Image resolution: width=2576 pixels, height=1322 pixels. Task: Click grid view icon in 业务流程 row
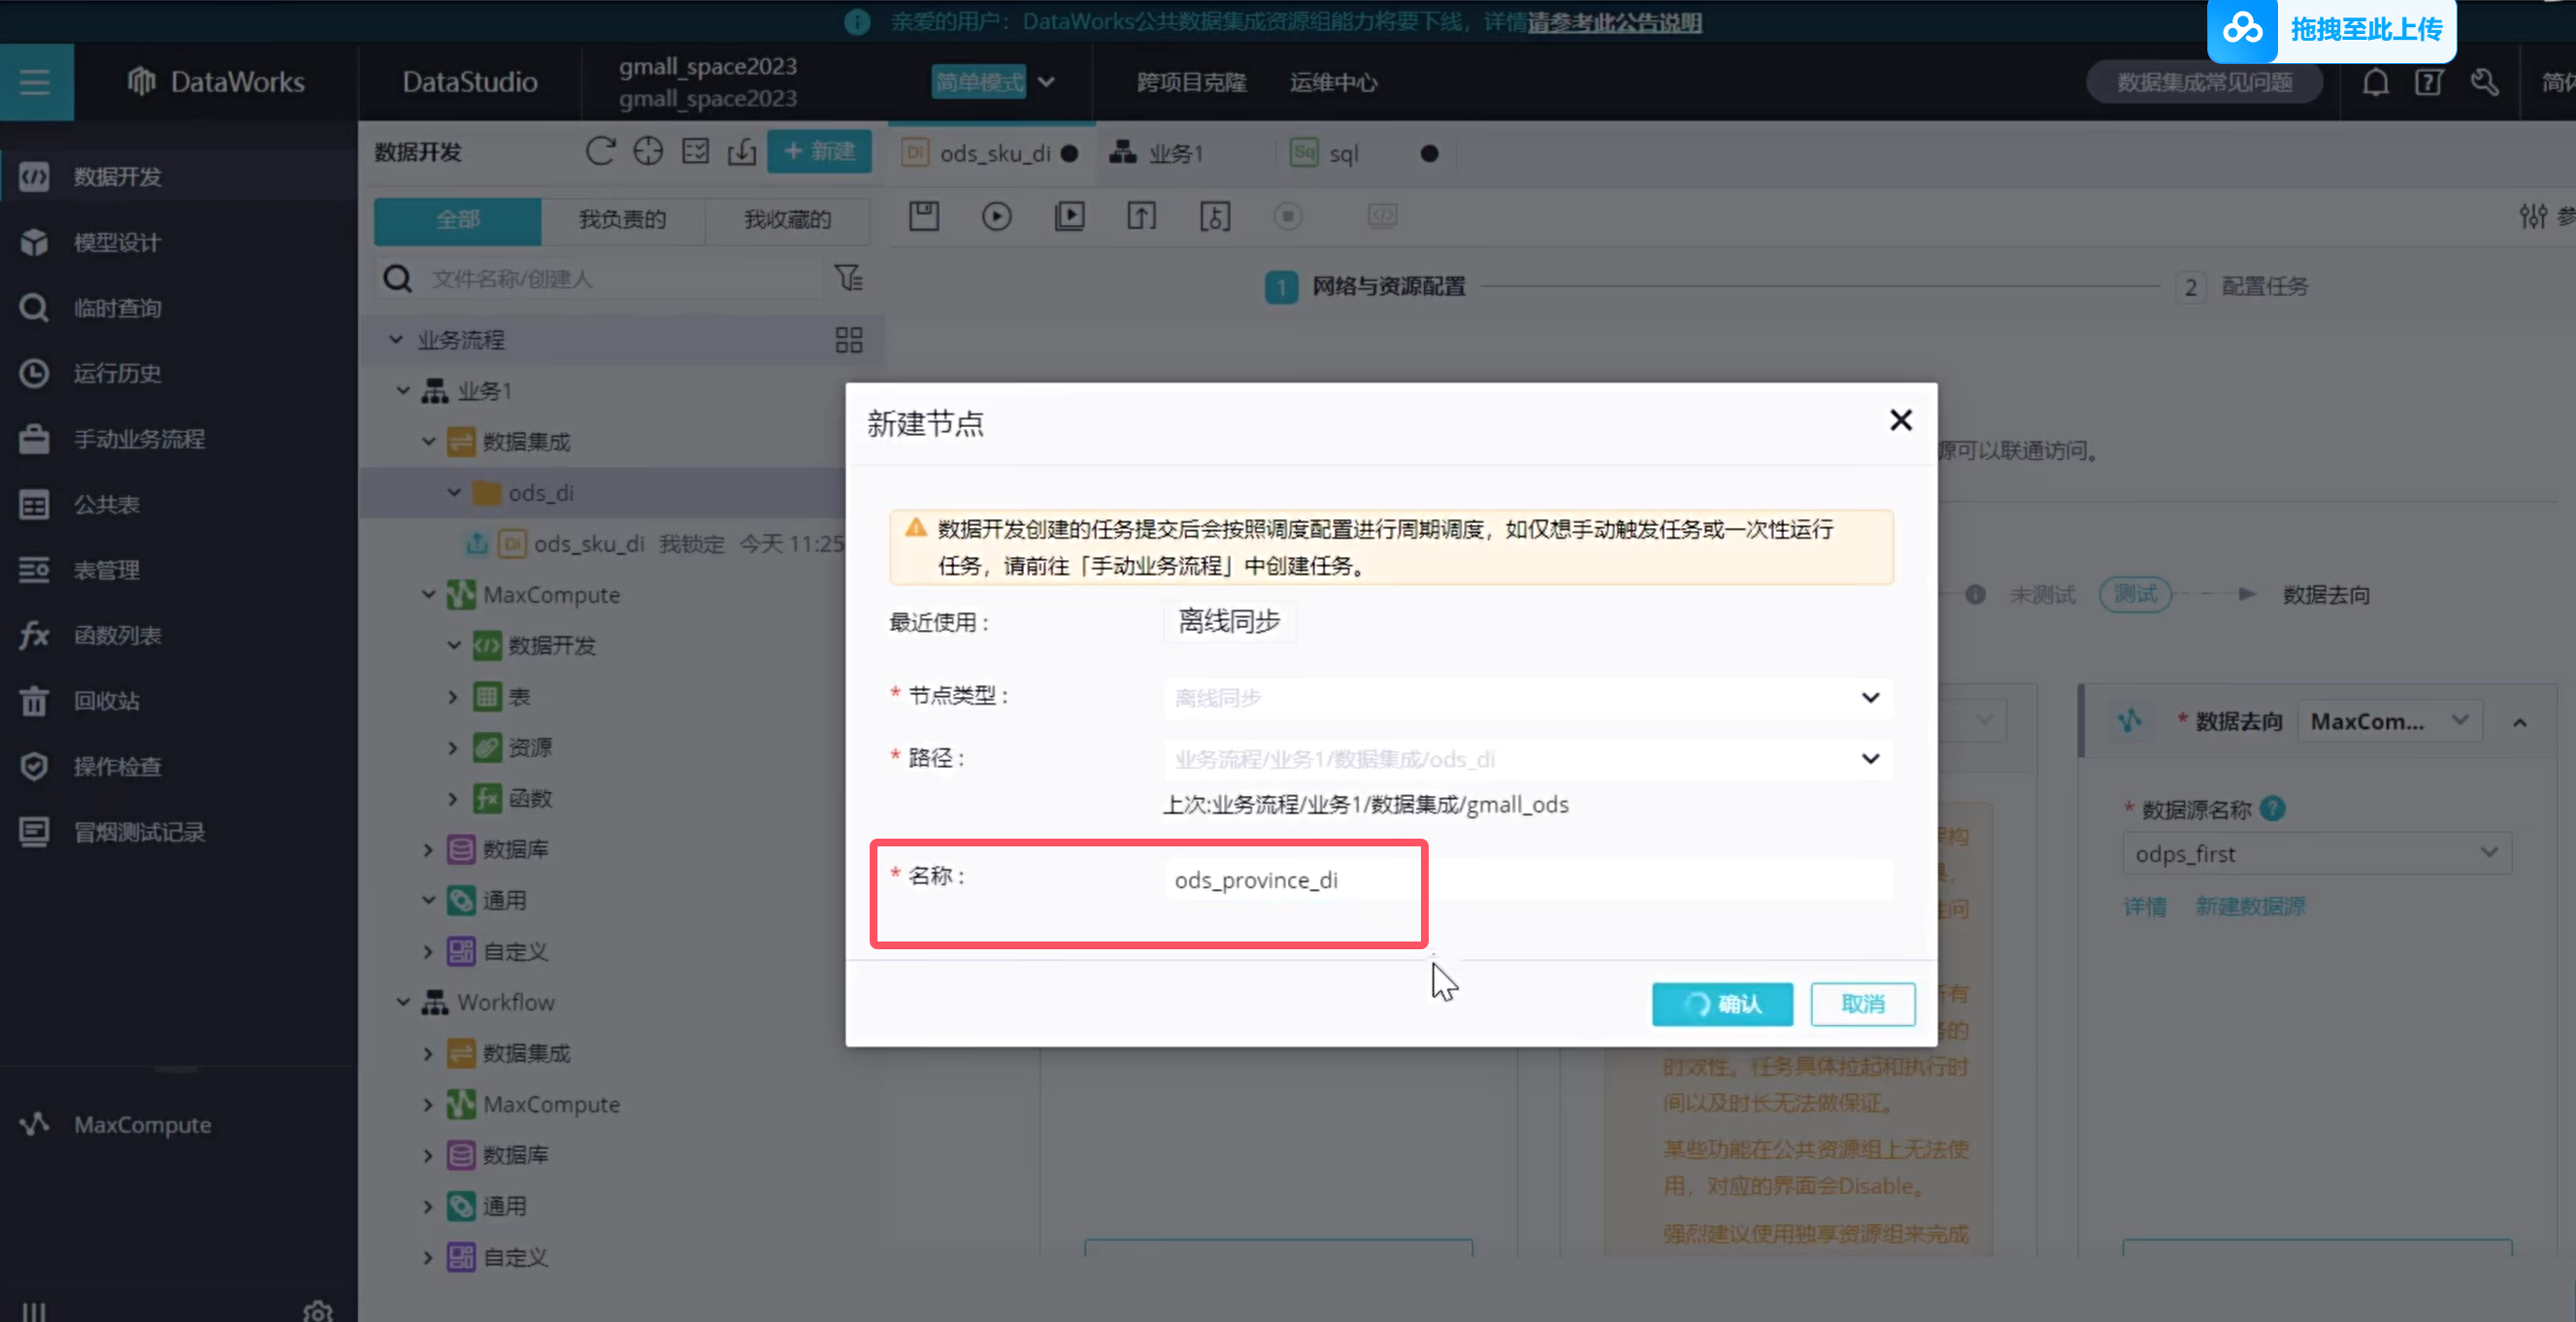pyautogui.click(x=848, y=340)
